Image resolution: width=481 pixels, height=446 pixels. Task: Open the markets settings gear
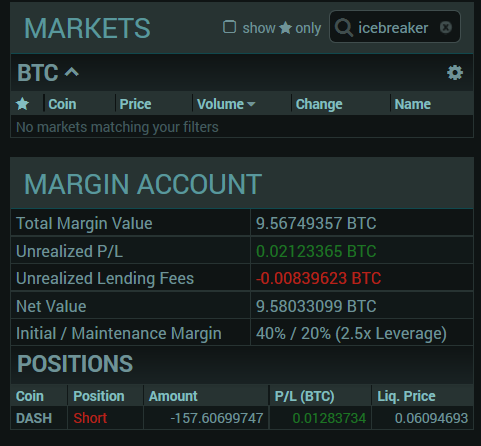455,73
